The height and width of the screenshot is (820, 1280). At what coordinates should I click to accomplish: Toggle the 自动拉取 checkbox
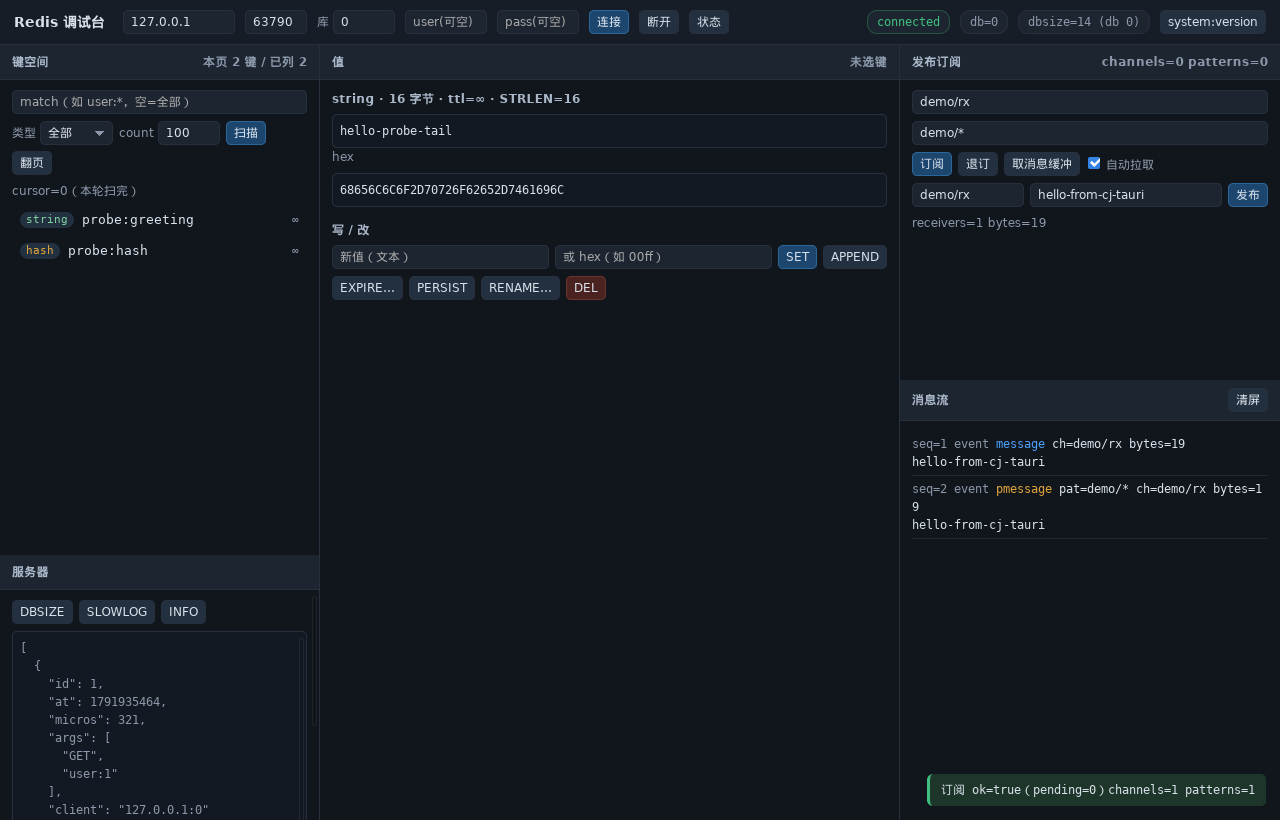[1094, 163]
